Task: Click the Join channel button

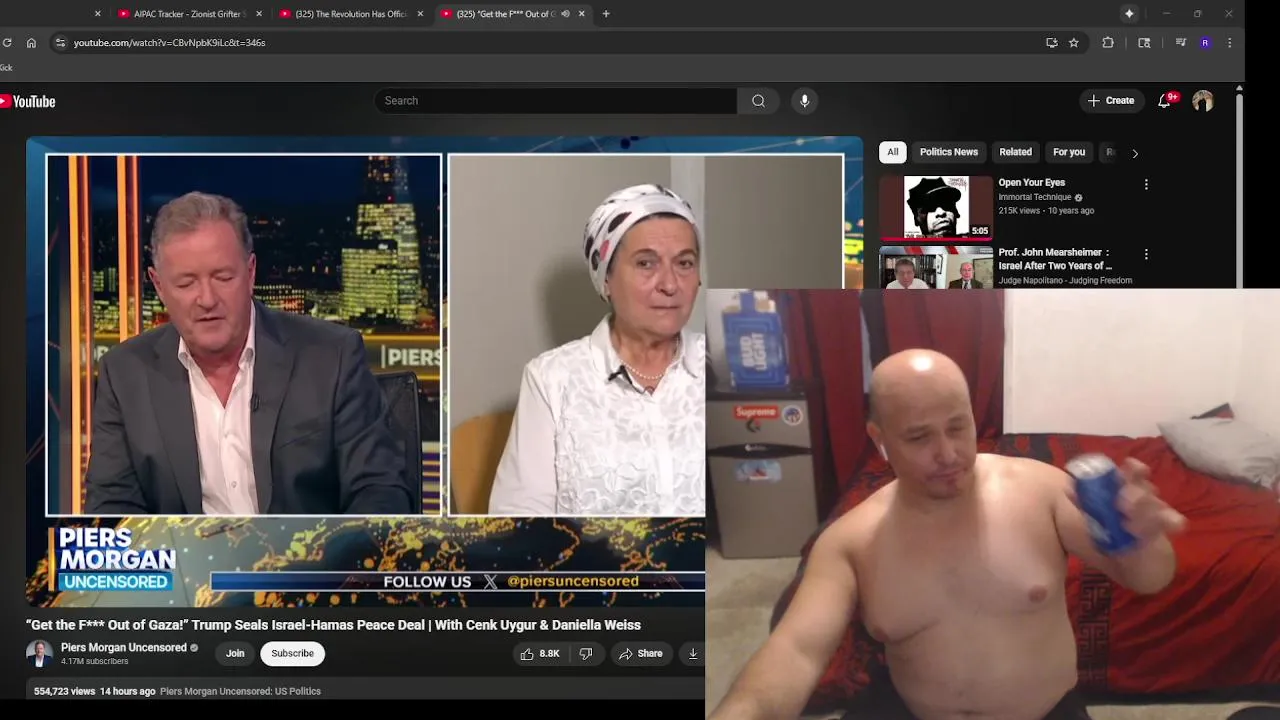Action: (235, 653)
